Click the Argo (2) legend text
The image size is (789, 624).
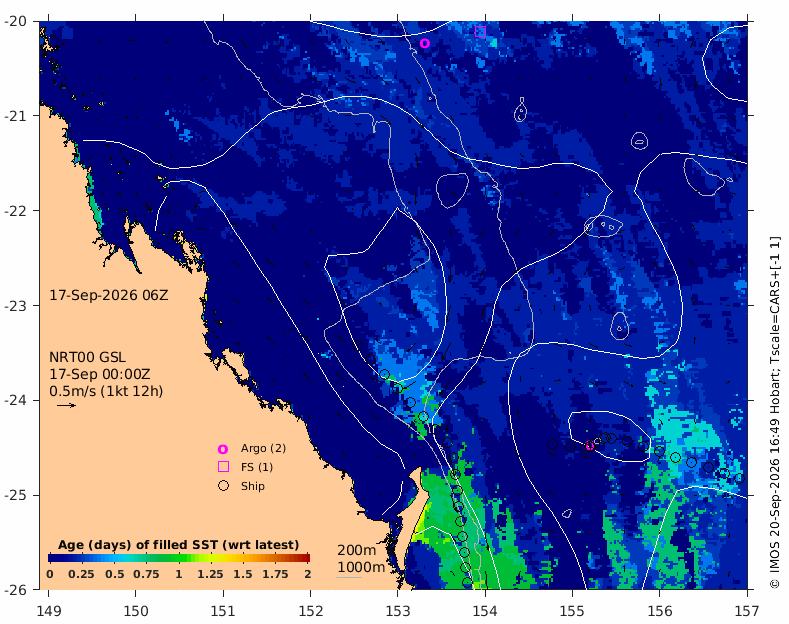click(263, 448)
